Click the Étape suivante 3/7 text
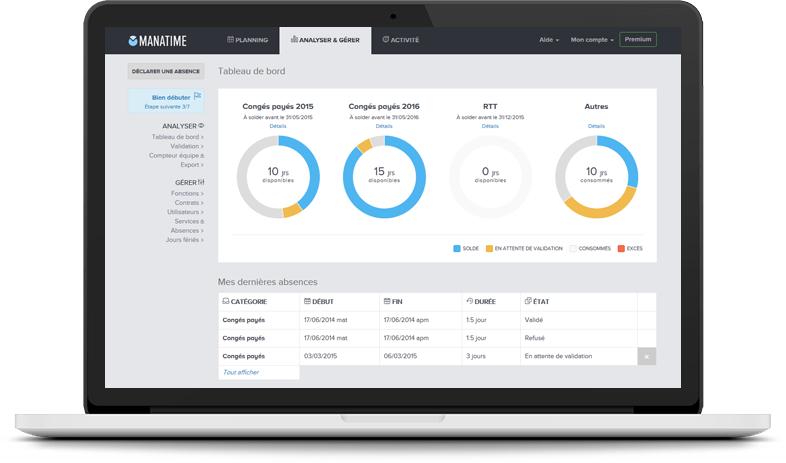The image size is (786, 463). [x=167, y=107]
